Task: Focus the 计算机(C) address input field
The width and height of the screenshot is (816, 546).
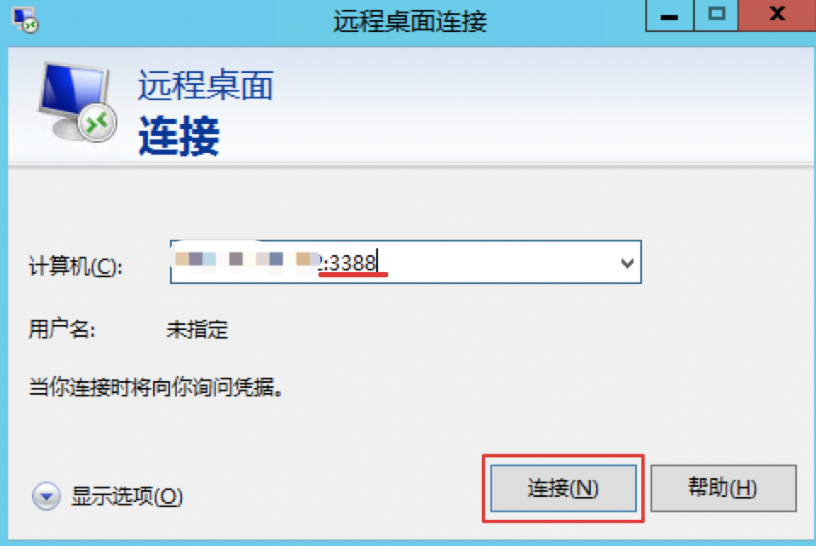Action: (x=405, y=262)
